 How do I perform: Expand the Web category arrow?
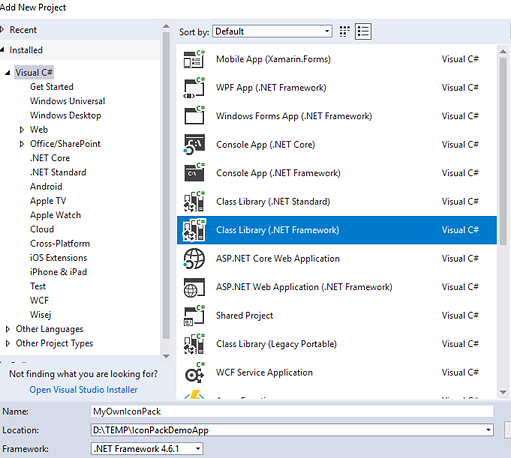point(22,129)
